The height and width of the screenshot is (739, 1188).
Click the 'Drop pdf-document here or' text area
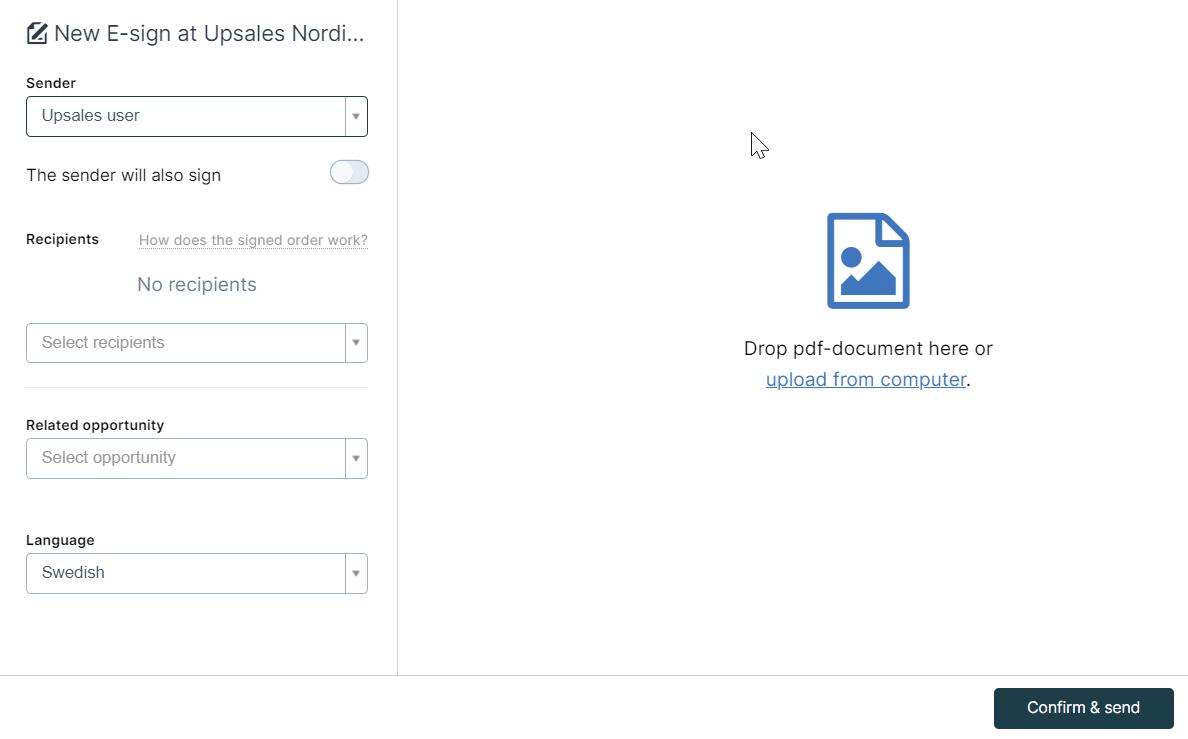point(868,349)
